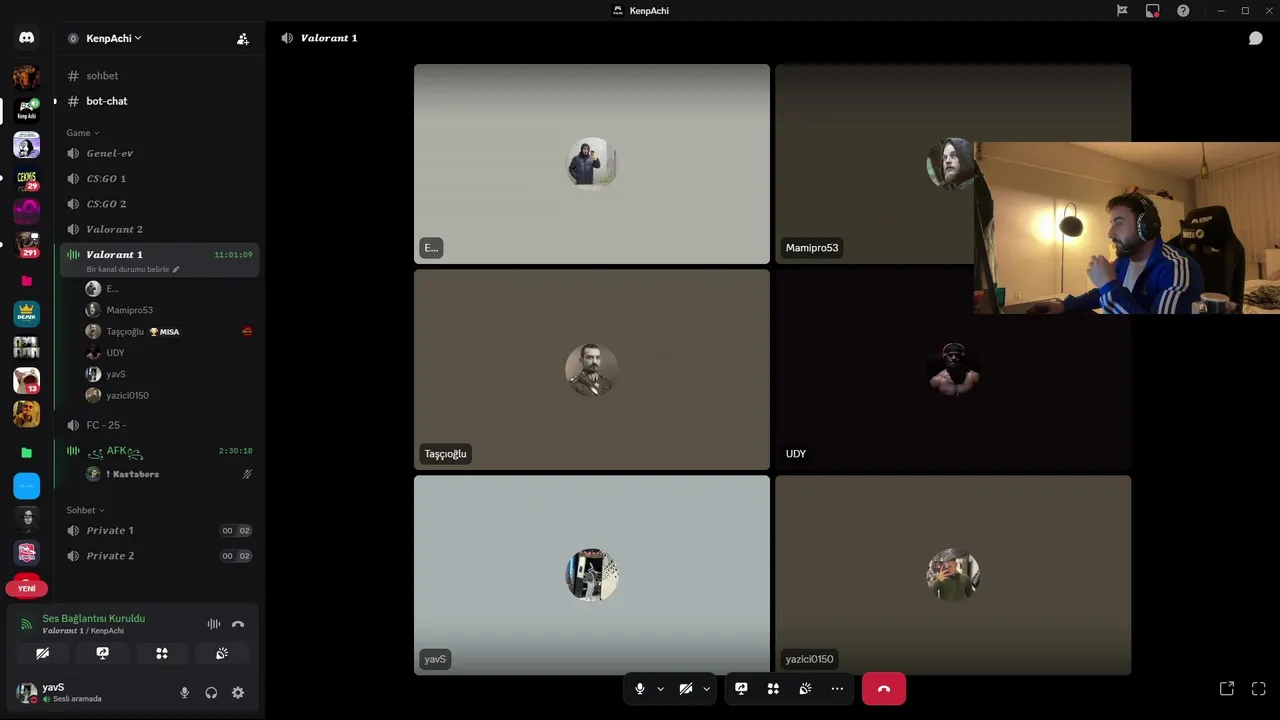This screenshot has width=1280, height=720.
Task: Share screen from the bottom call control bar
Action: pyautogui.click(x=741, y=689)
